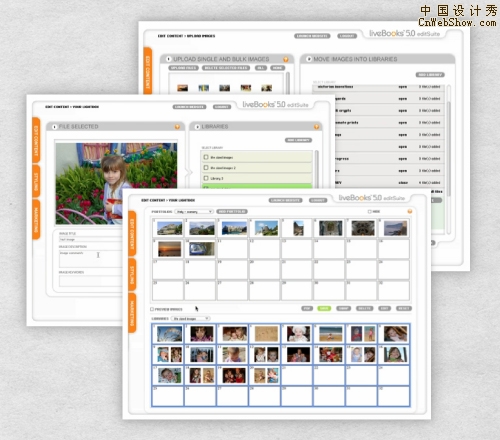
Task: Click the orange help icon in File Selected panel
Action: [177, 127]
